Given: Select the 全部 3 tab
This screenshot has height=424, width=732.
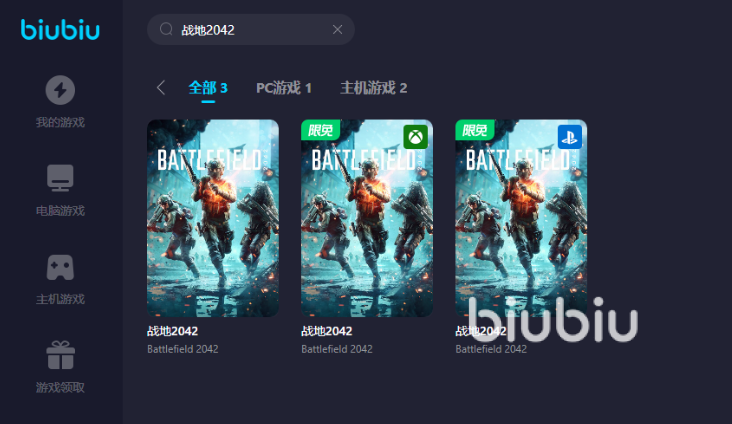Looking at the screenshot, I should point(208,88).
